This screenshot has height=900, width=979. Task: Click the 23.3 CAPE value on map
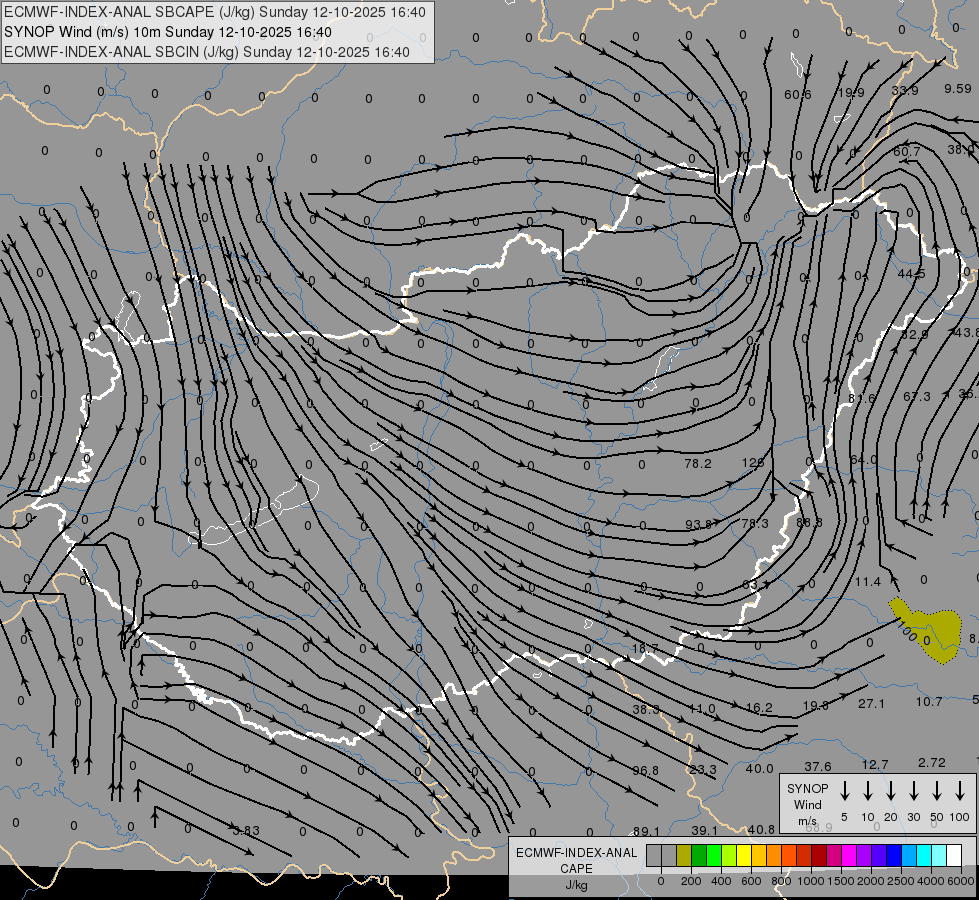point(703,769)
